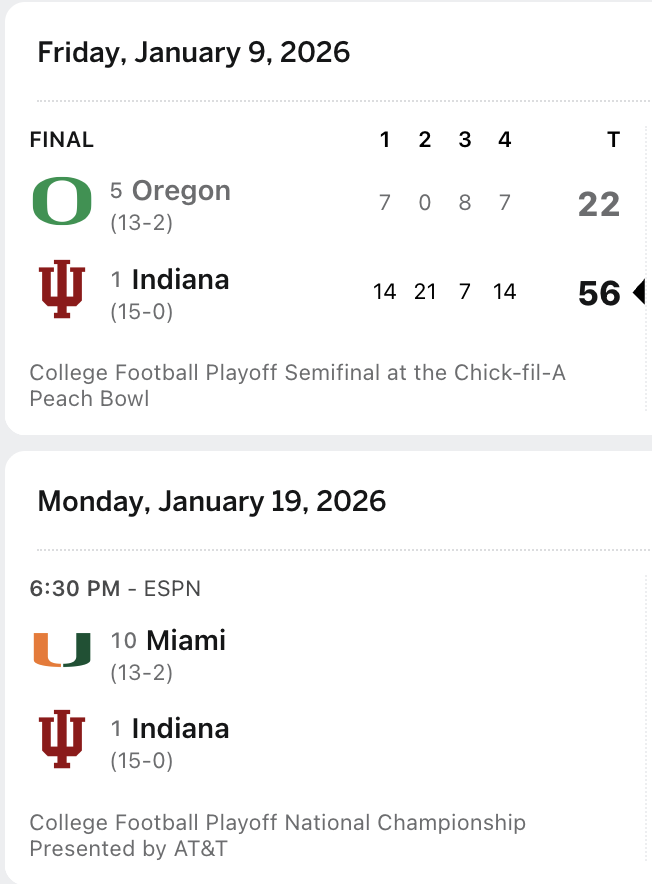Click the National Championship Presented by AT&T note

pos(277,835)
